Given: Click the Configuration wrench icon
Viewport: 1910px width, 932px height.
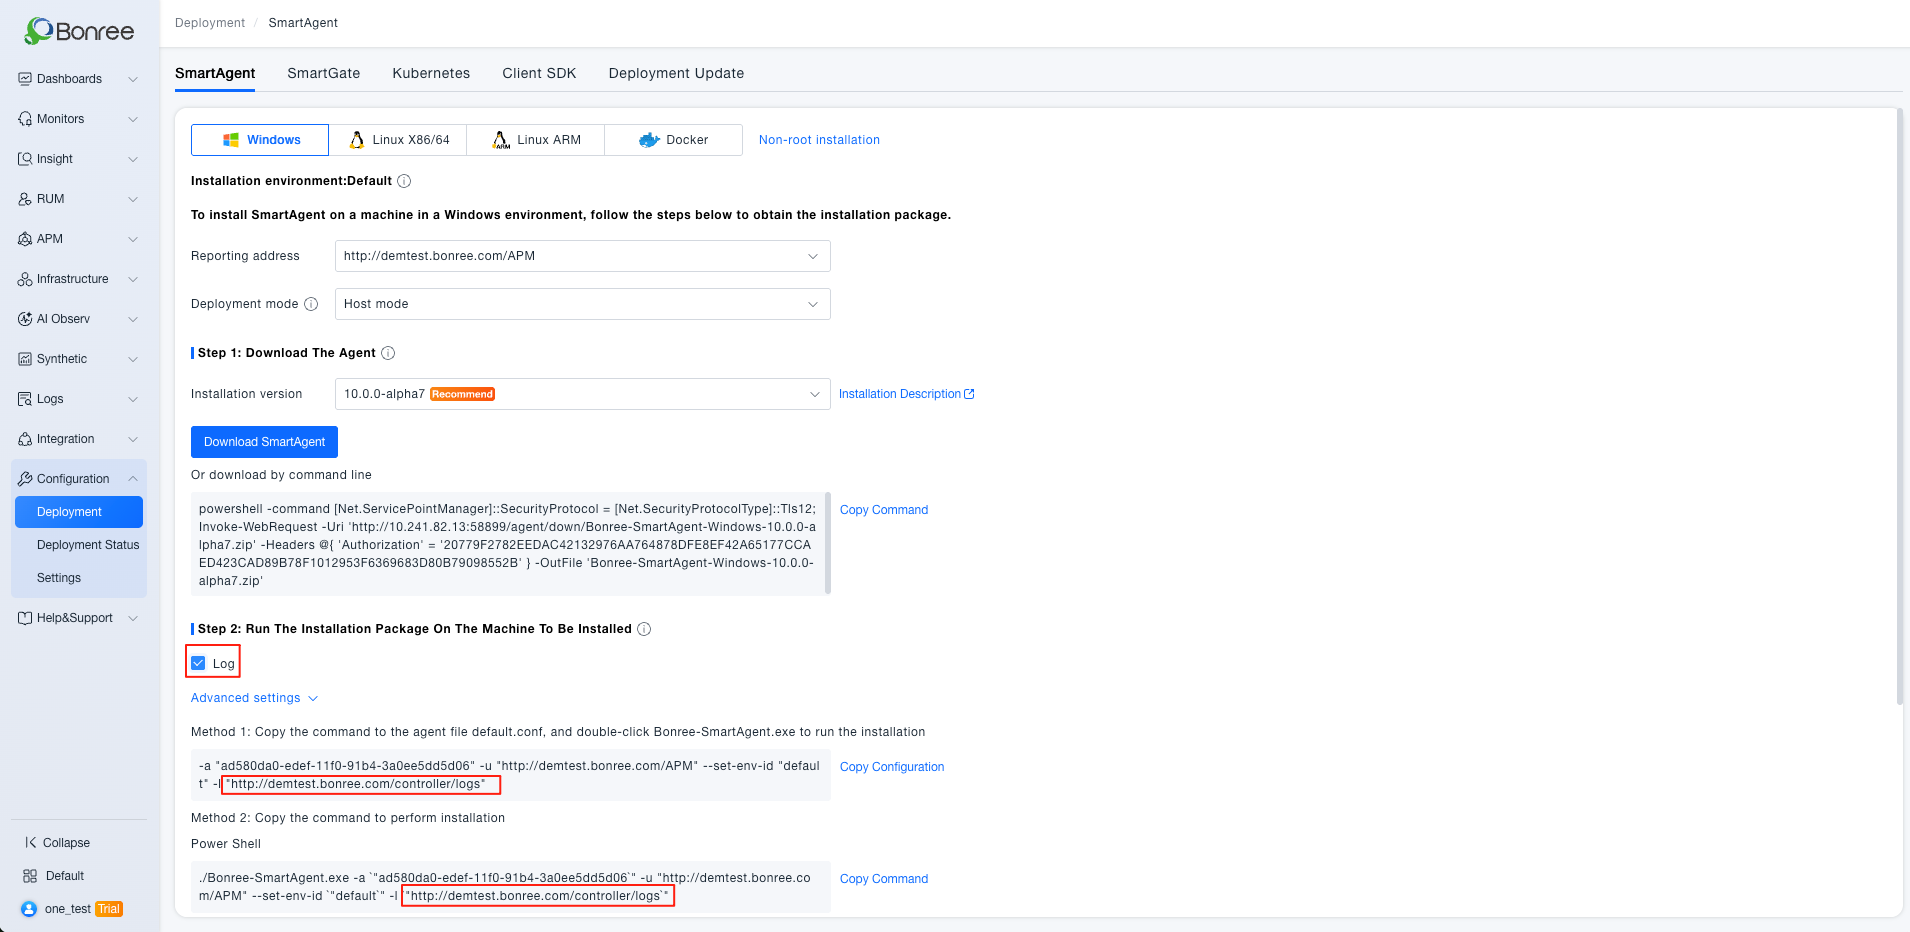Looking at the screenshot, I should click(25, 479).
